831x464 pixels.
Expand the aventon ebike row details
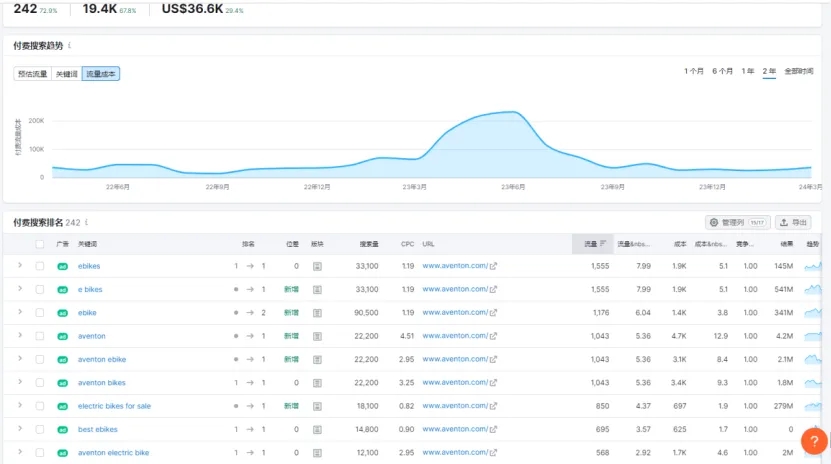pos(19,359)
